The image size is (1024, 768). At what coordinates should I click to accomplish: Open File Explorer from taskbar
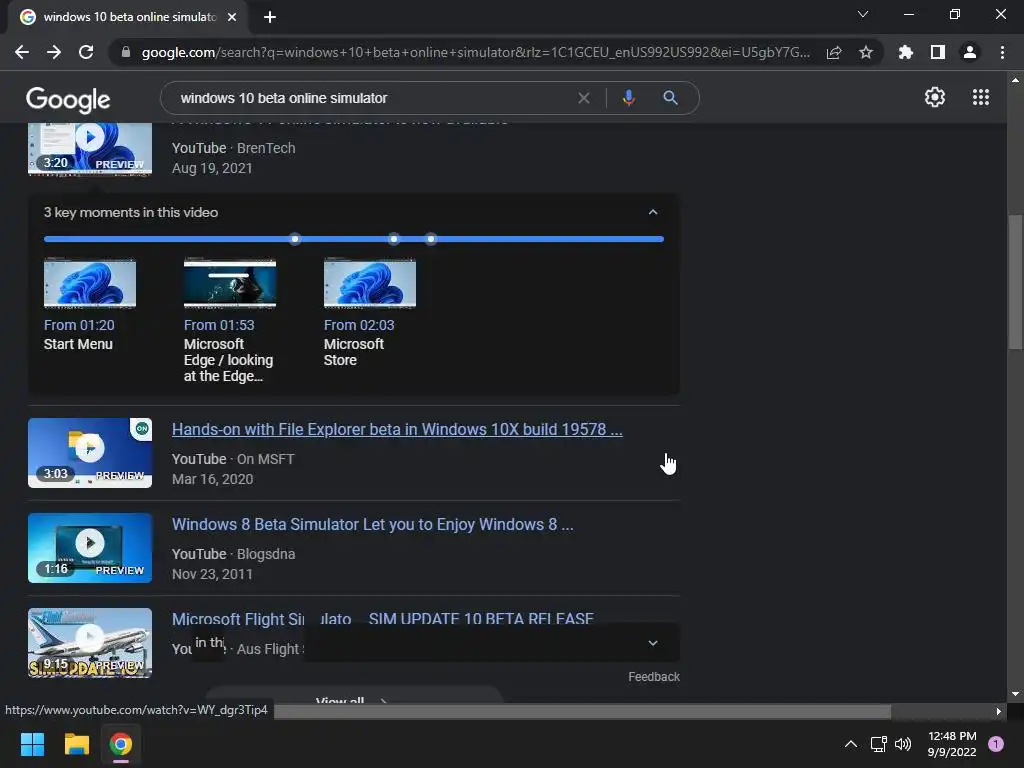(76, 744)
